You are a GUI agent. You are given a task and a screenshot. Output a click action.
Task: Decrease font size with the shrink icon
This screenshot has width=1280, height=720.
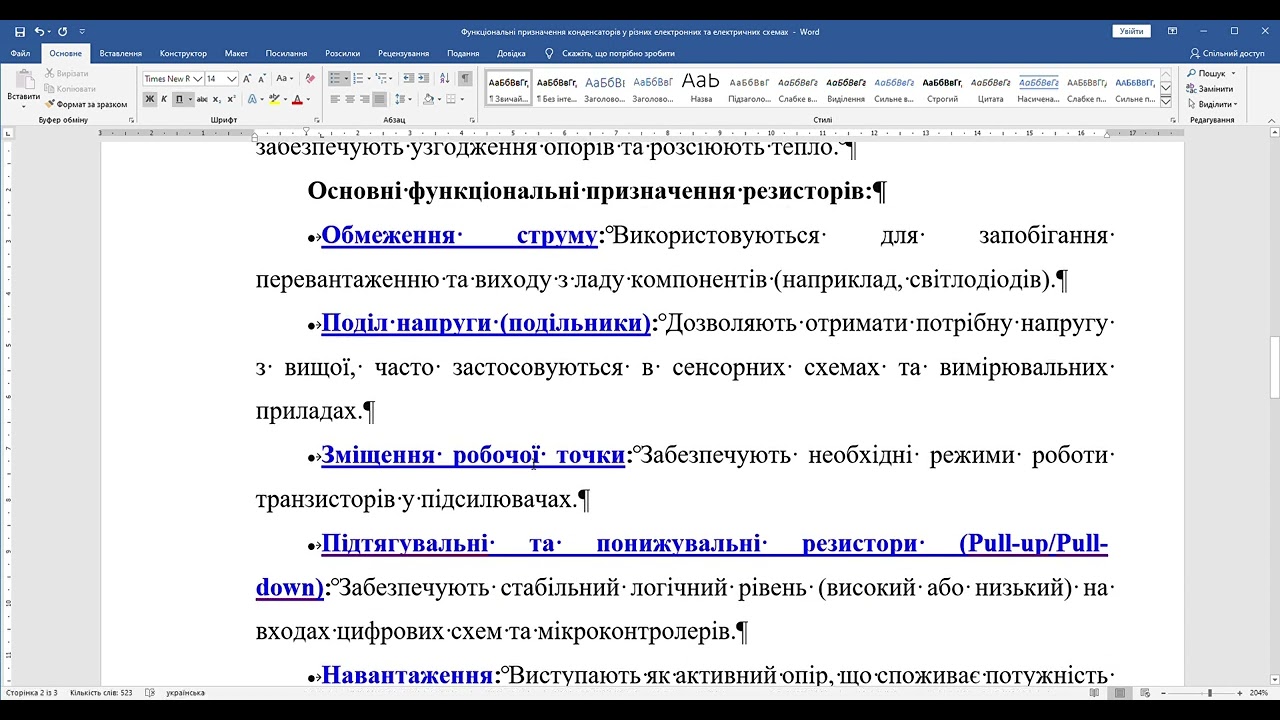coord(262,78)
